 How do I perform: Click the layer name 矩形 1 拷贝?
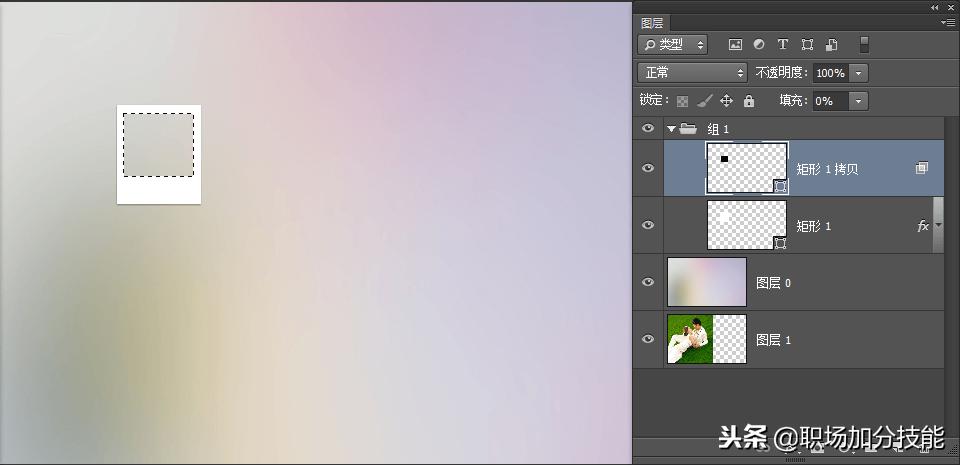827,169
